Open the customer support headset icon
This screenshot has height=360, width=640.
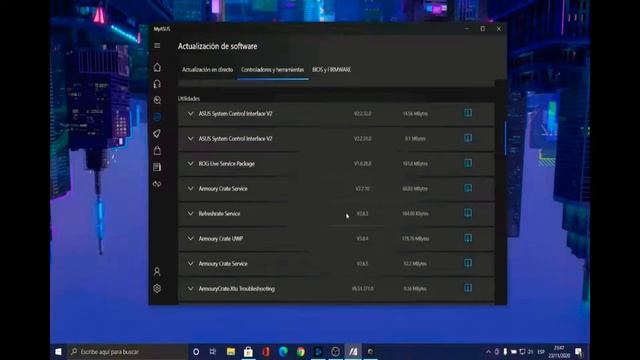click(x=157, y=84)
